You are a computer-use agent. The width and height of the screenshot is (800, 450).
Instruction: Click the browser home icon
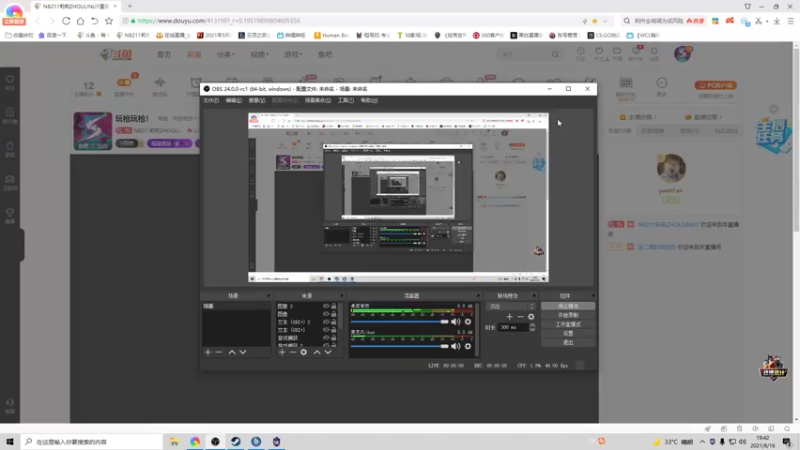click(x=80, y=21)
